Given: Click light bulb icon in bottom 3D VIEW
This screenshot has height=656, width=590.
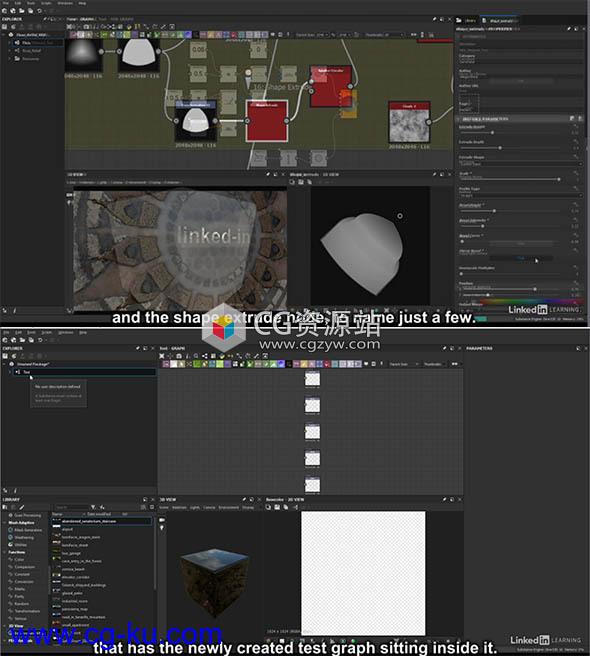Looking at the screenshot, I should click(x=162, y=528).
